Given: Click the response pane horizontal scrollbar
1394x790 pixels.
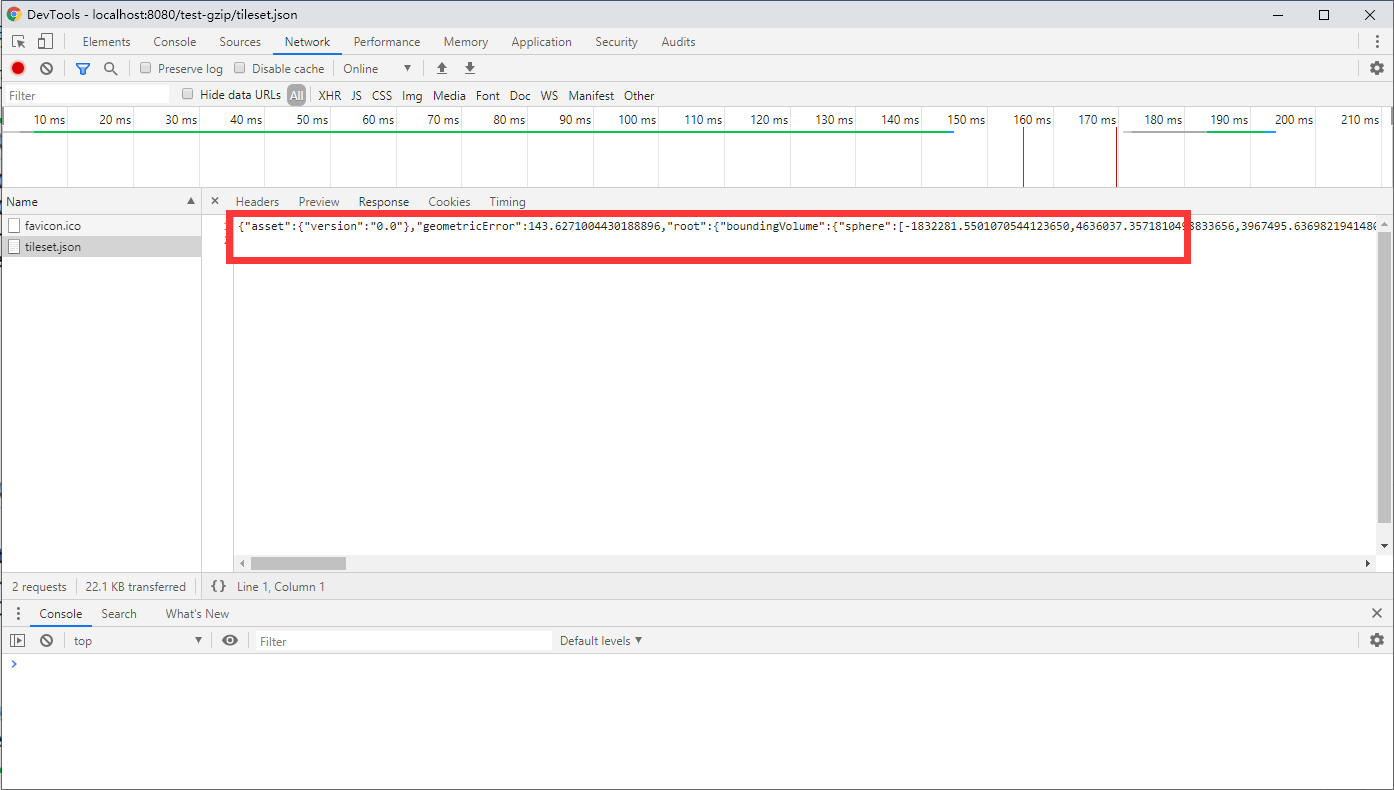Looking at the screenshot, I should tap(297, 563).
